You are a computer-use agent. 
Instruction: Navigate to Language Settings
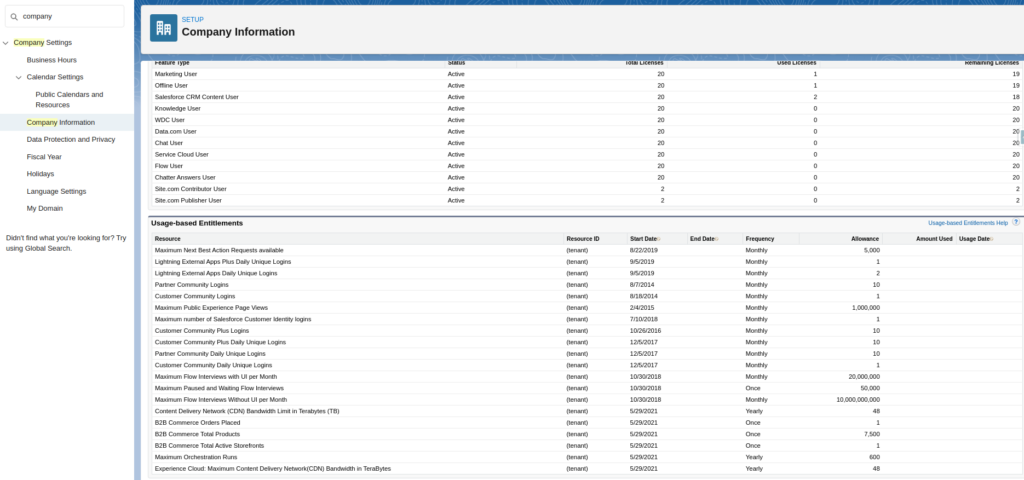[x=56, y=191]
